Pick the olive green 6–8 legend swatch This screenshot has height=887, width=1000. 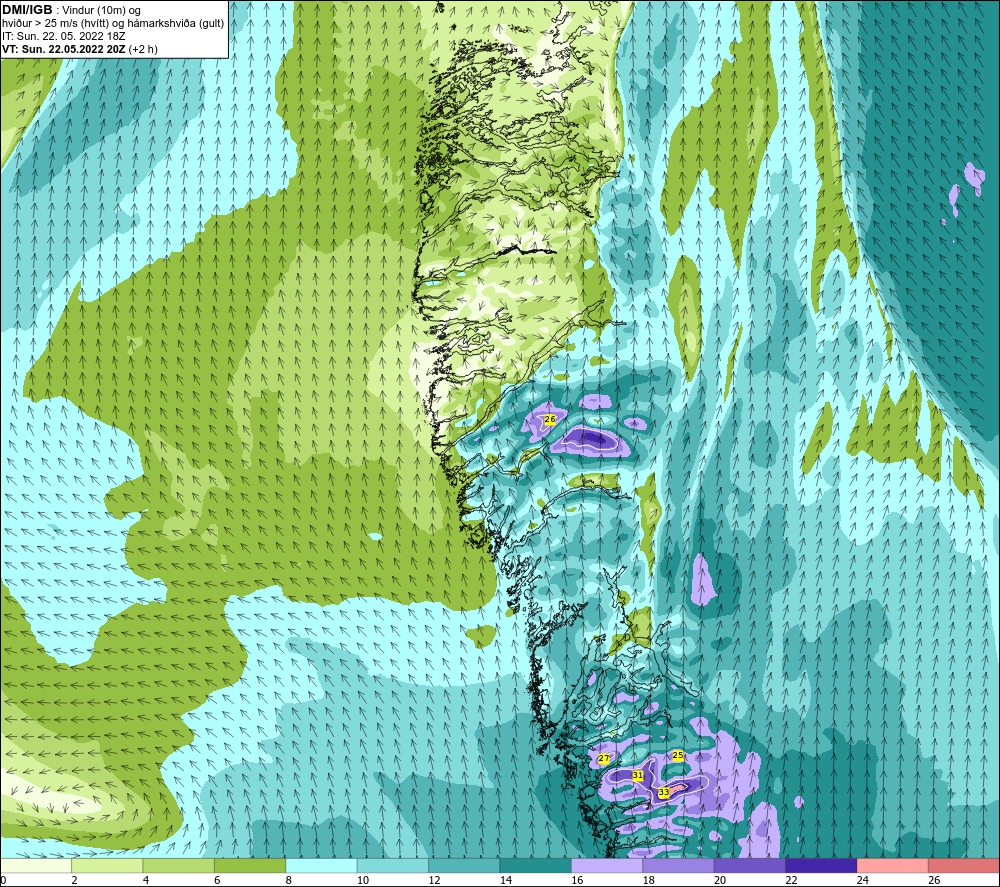click(x=250, y=866)
